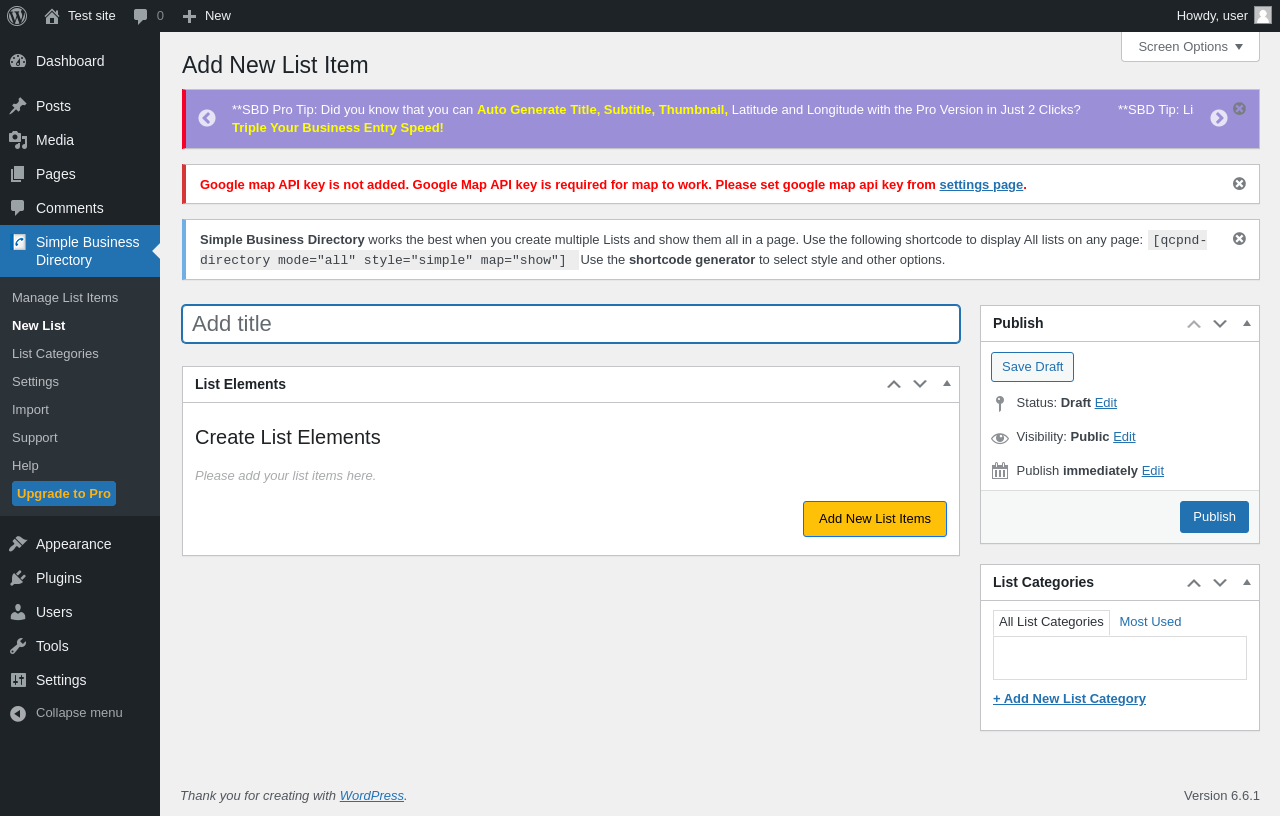Open Help submenu page
Image resolution: width=1280 pixels, height=816 pixels.
click(25, 465)
